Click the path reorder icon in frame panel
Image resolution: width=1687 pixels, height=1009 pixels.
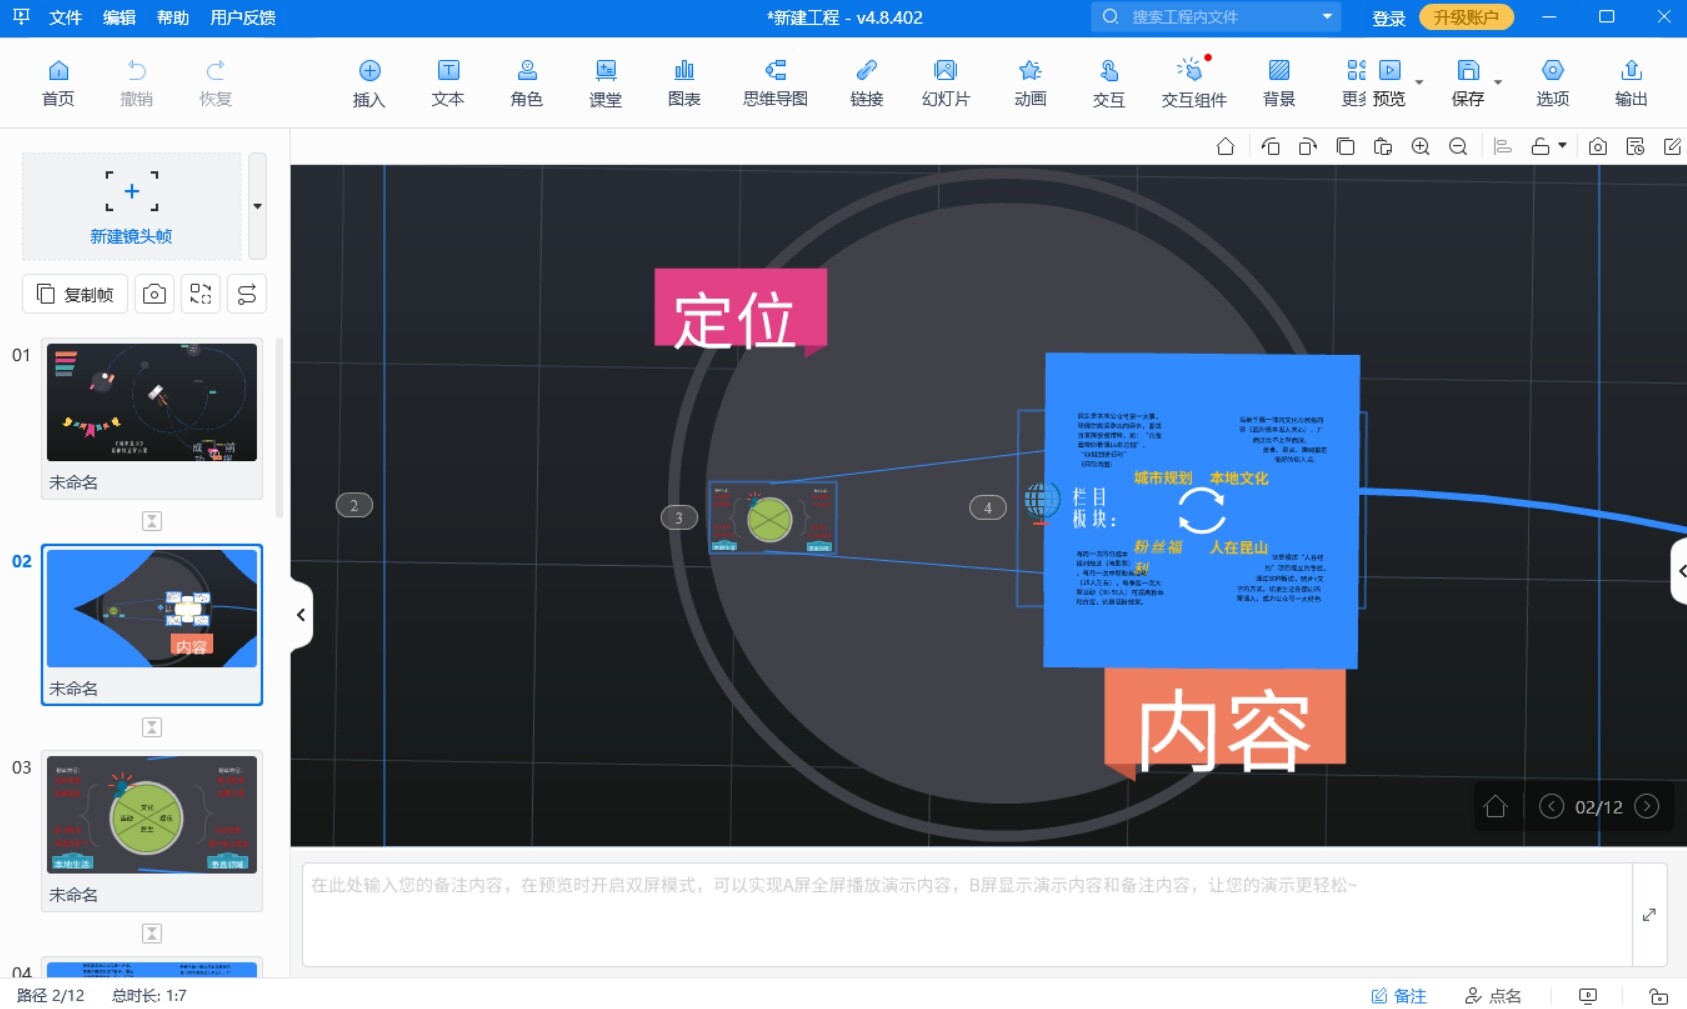pos(247,294)
